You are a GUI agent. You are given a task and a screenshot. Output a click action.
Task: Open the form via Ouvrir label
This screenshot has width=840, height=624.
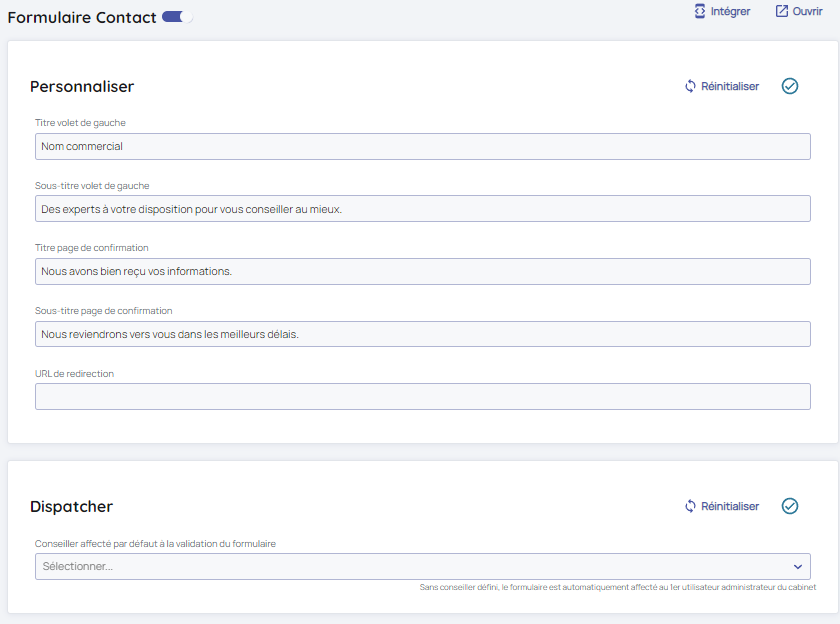tap(807, 11)
